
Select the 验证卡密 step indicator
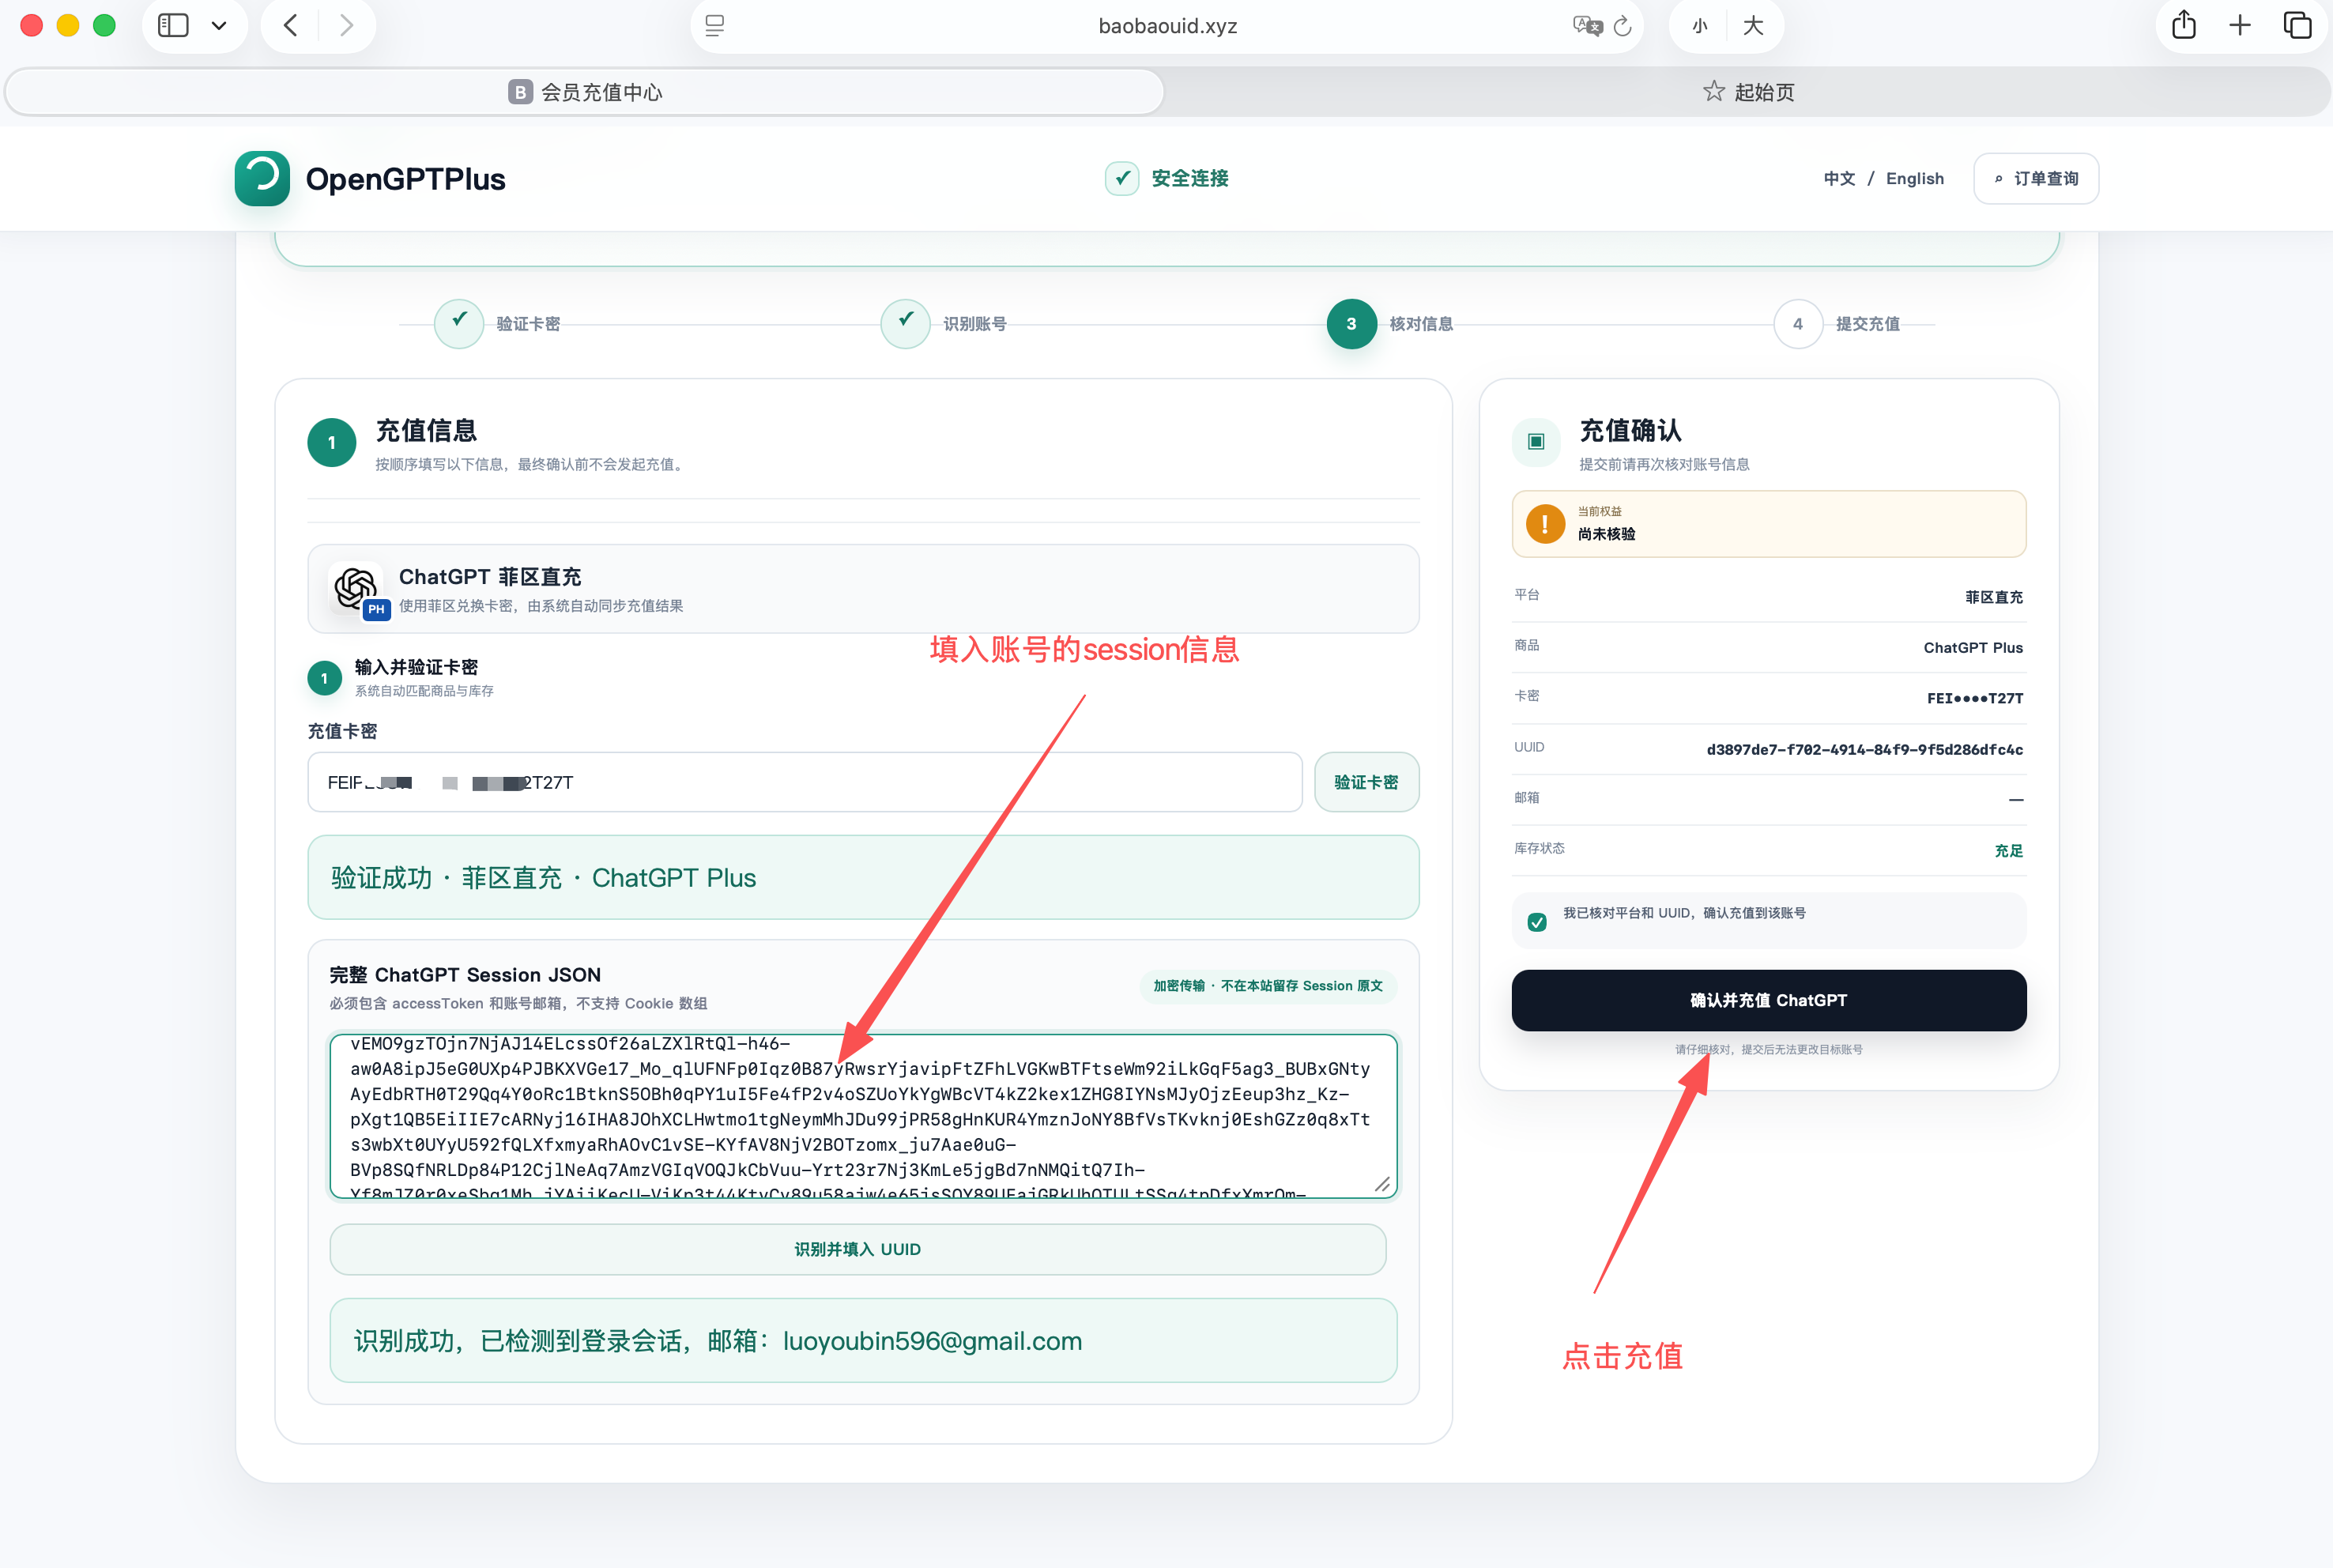(x=459, y=323)
